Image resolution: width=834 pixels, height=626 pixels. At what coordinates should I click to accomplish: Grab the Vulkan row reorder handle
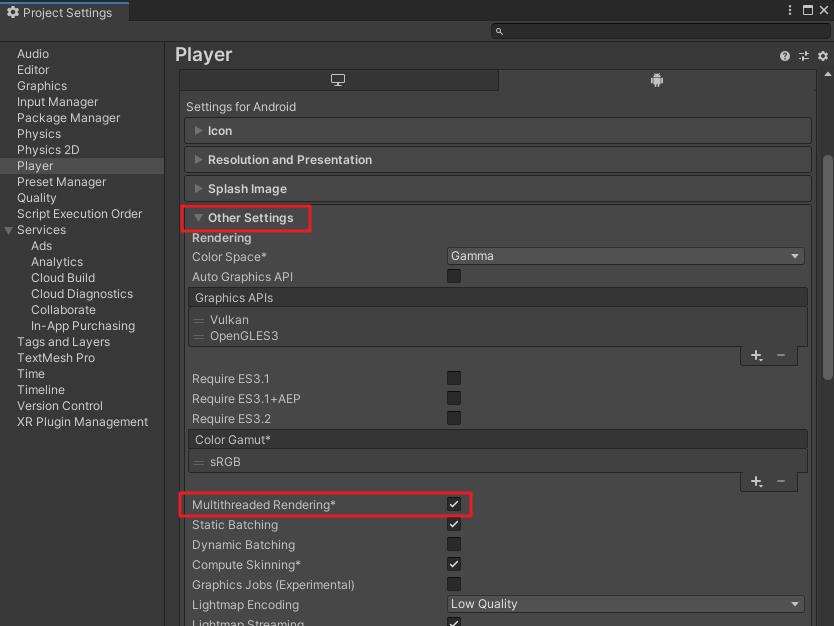(199, 320)
